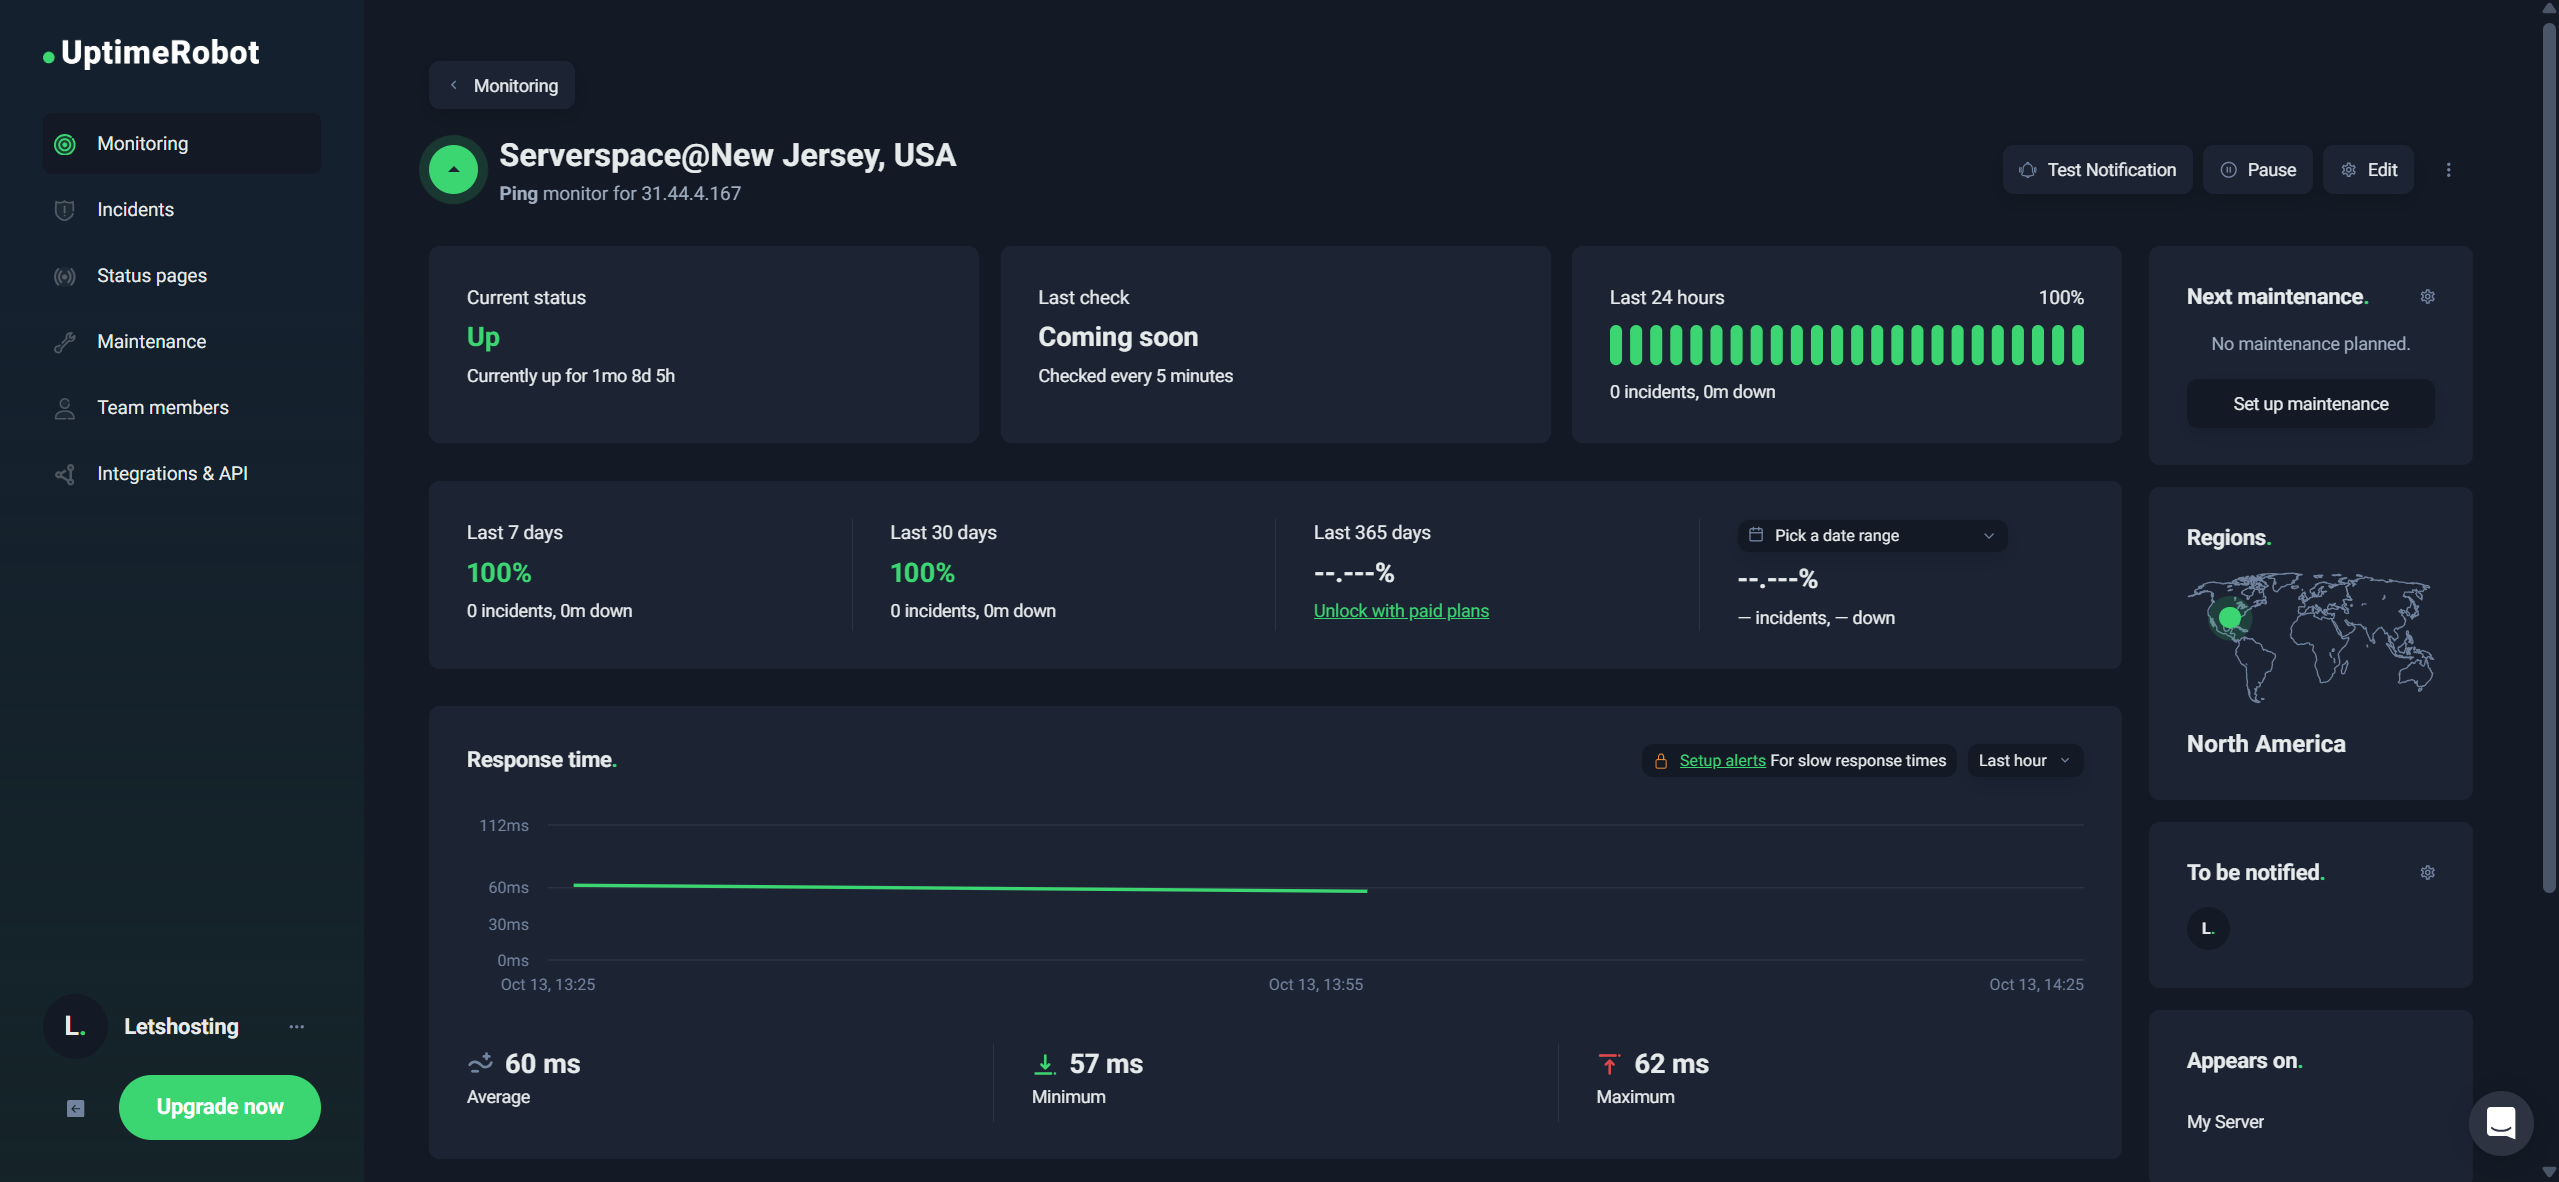Click the Maintenance wrench icon
The height and width of the screenshot is (1182, 2559).
point(65,343)
